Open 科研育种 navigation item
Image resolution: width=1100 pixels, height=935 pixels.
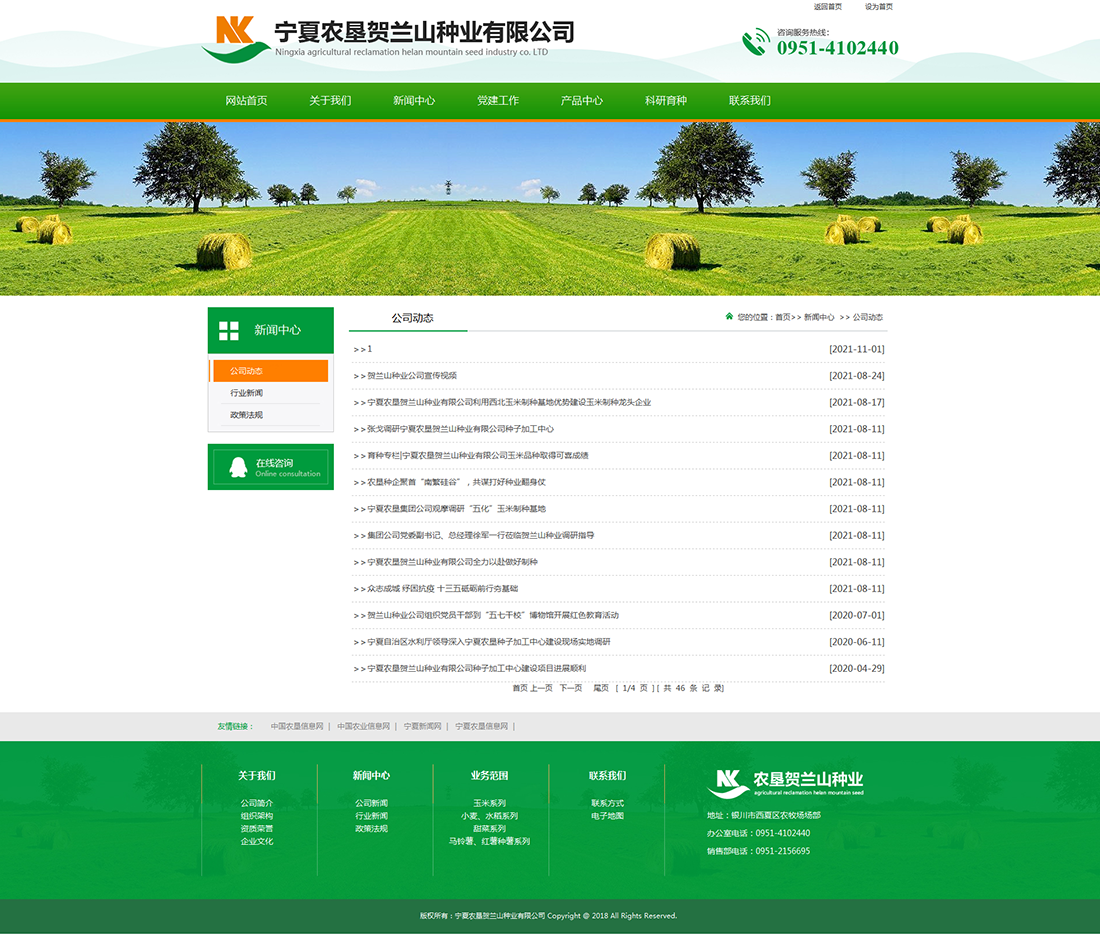666,101
